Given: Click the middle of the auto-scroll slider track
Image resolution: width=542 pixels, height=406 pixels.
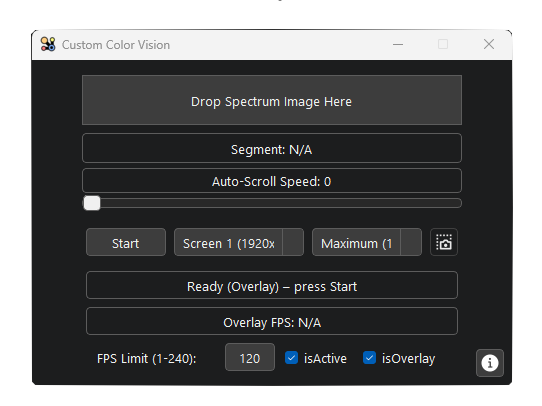Looking at the screenshot, I should pyautogui.click(x=272, y=203).
